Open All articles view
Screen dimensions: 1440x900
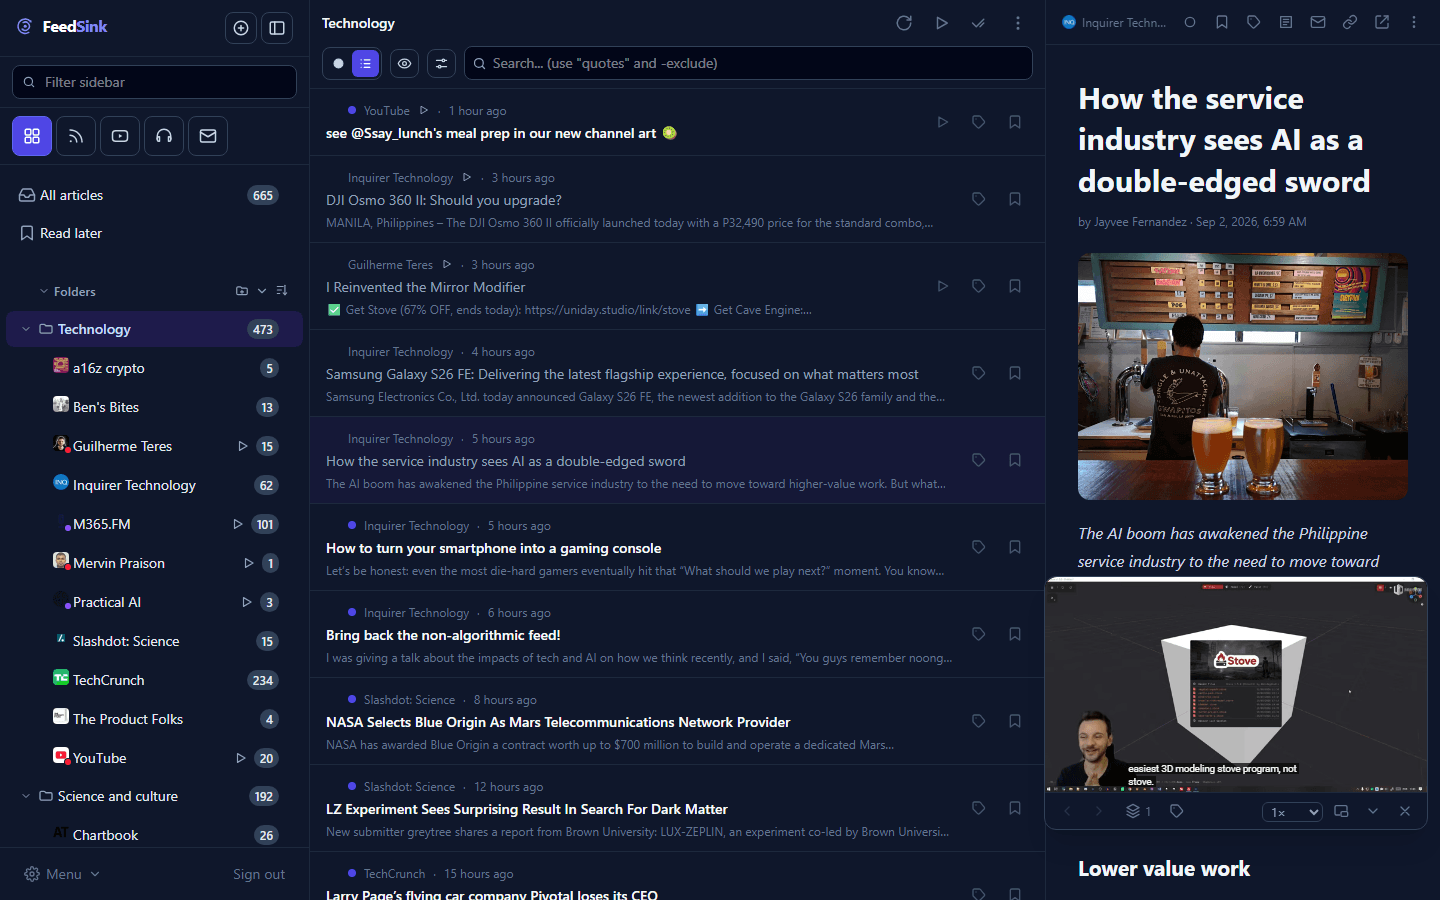154,195
